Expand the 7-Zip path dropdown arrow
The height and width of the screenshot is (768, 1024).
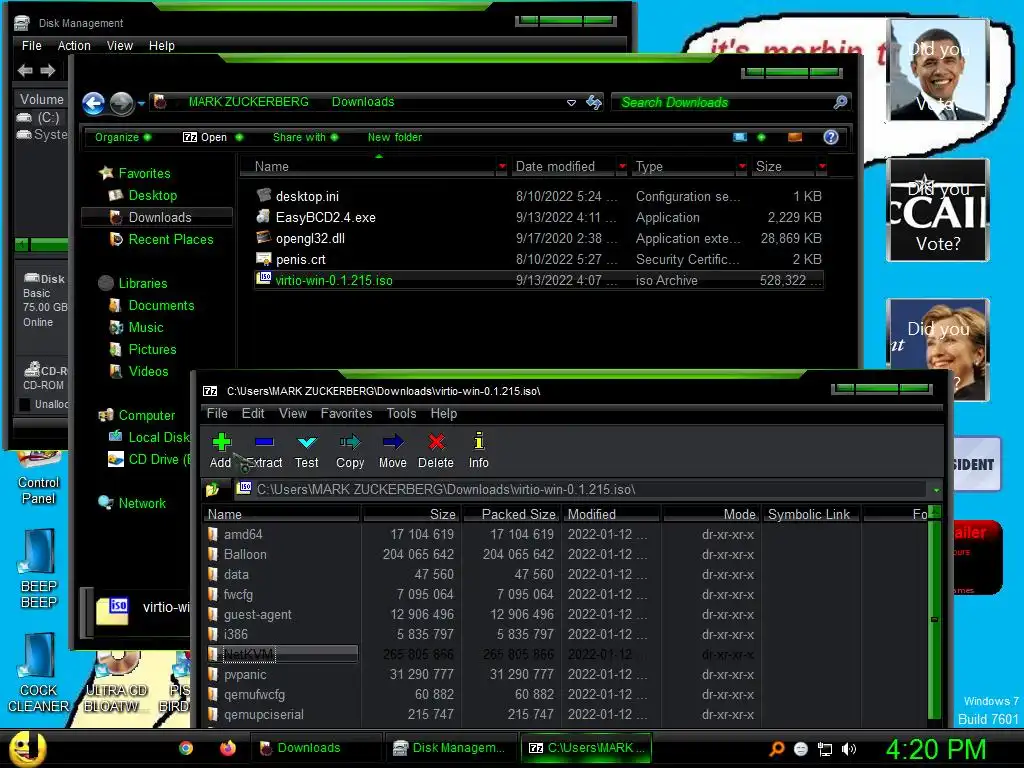[x=936, y=490]
